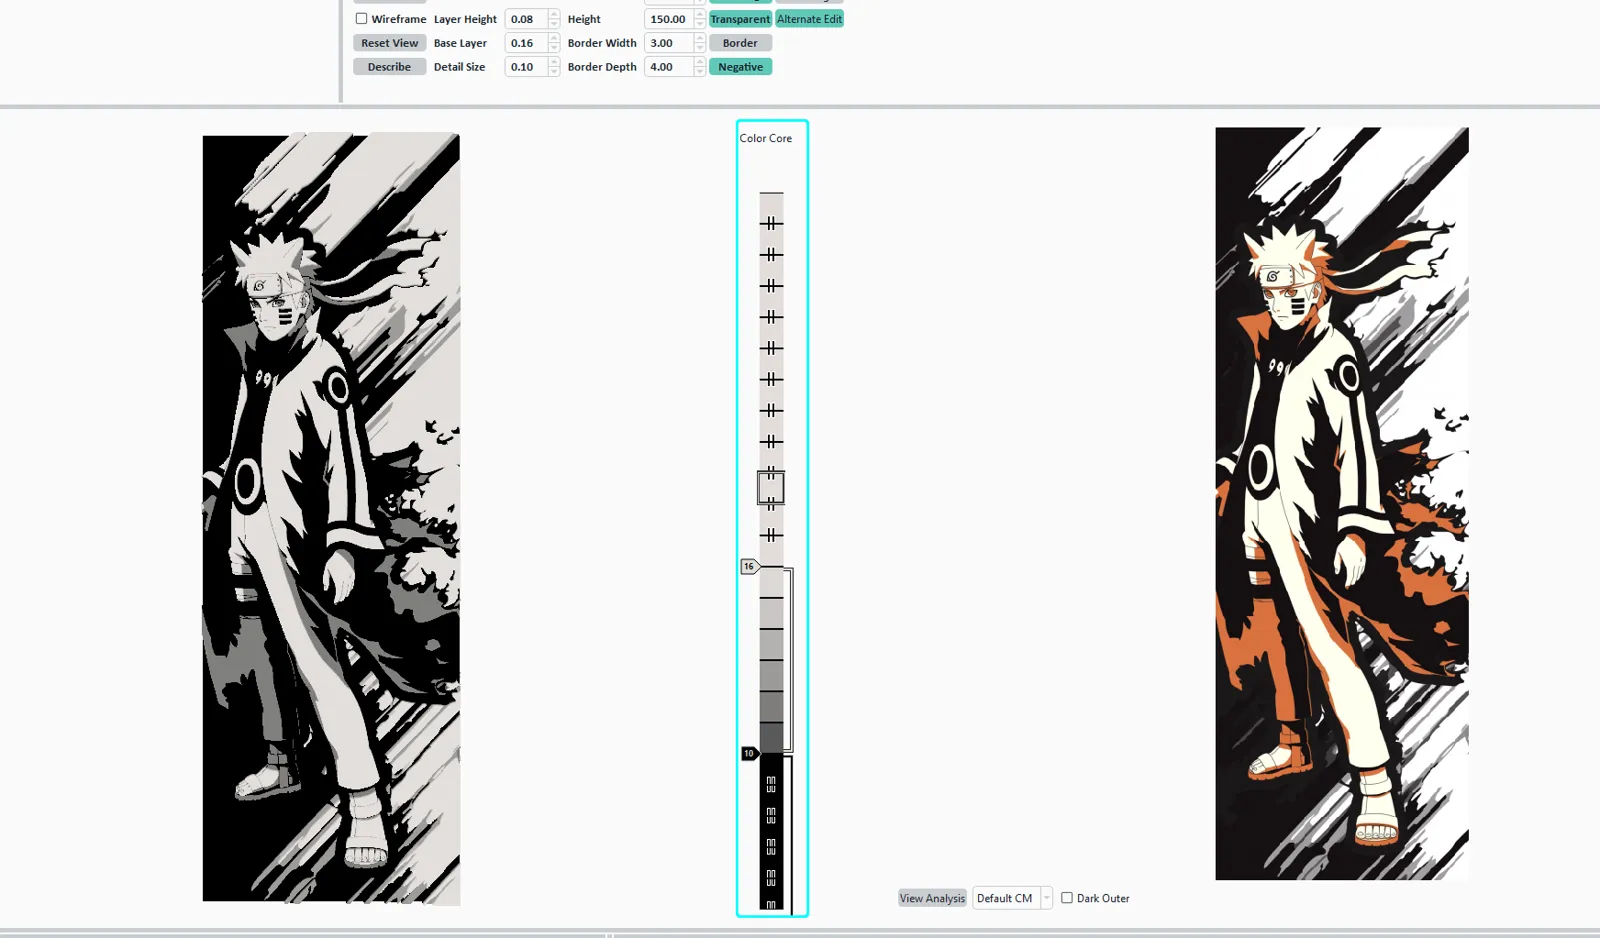
Task: Enable the Wireframe checkbox
Action: [361, 19]
